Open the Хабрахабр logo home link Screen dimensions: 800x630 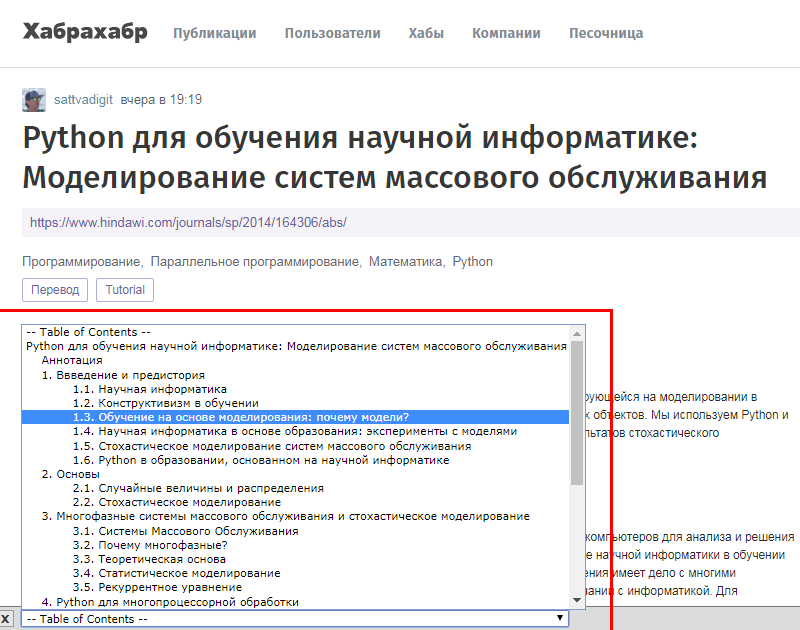tap(85, 32)
